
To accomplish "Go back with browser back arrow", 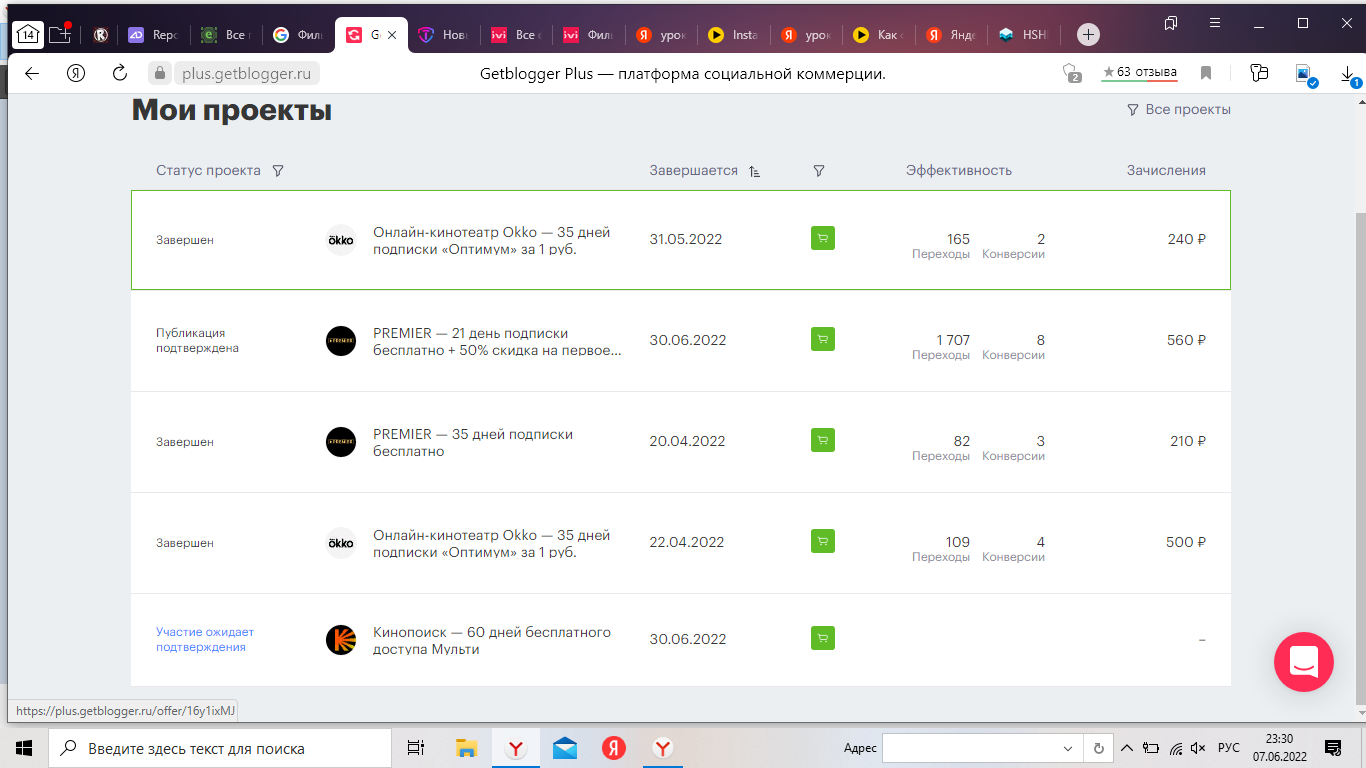I will (x=32, y=73).
